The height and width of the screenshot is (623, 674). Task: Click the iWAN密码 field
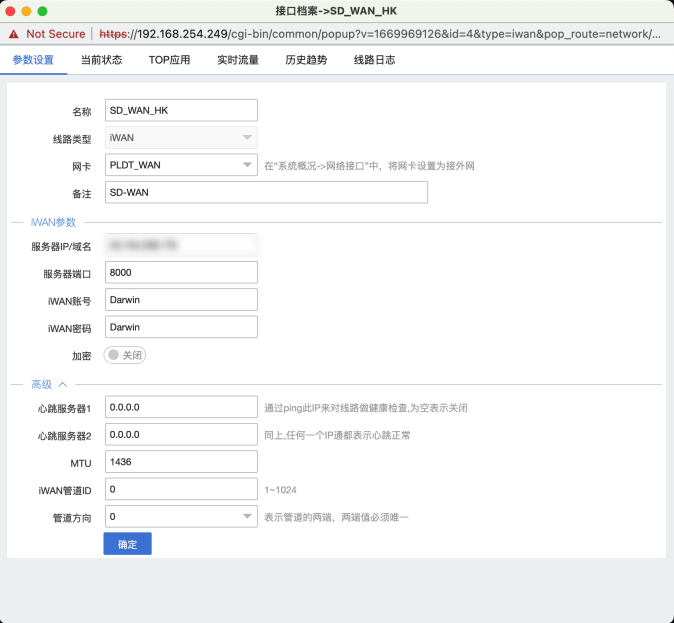[181, 327]
